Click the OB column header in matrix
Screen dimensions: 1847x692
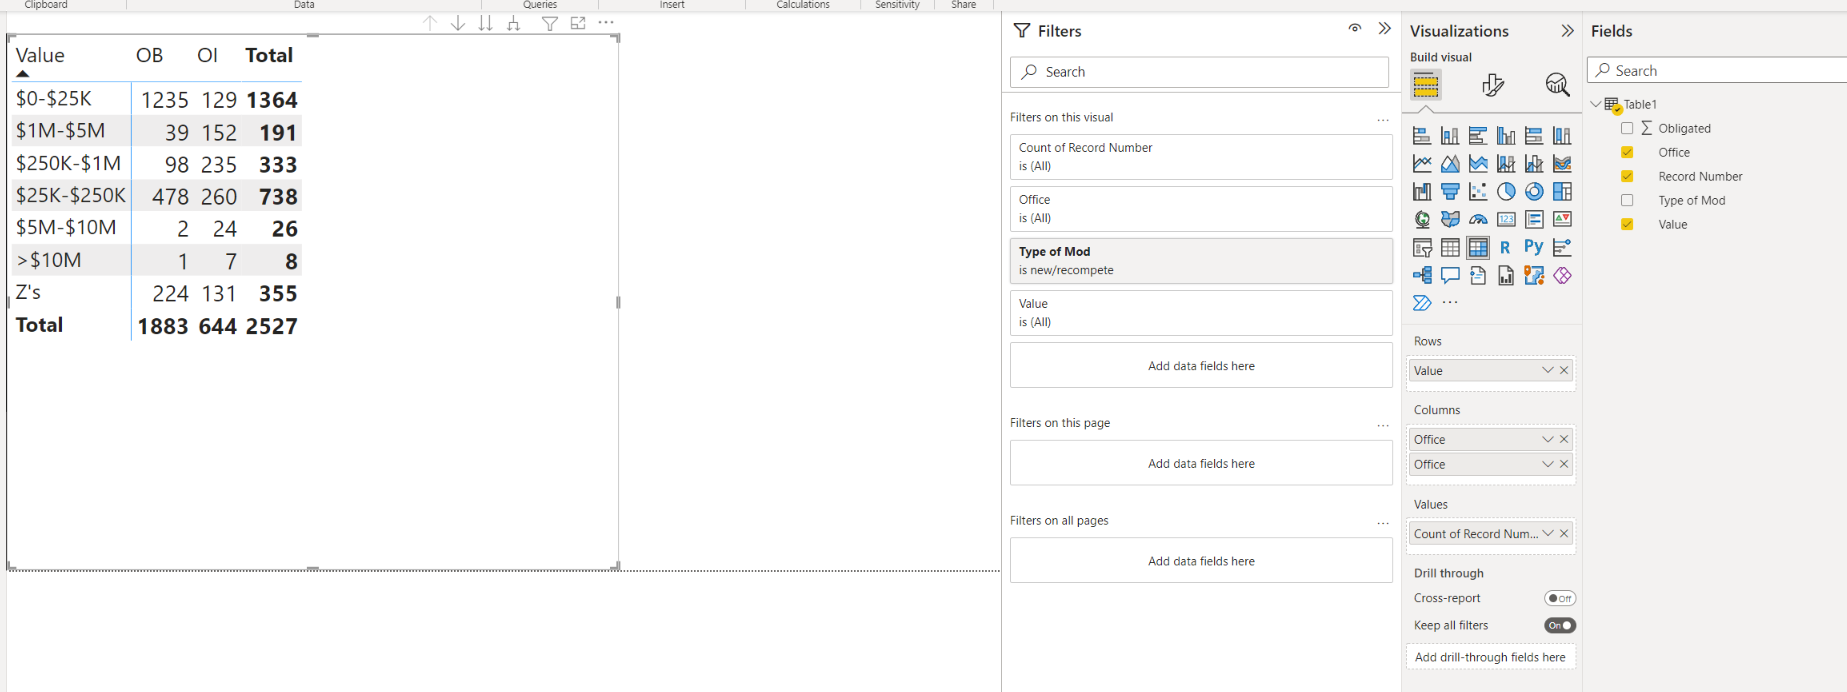pyautogui.click(x=149, y=56)
